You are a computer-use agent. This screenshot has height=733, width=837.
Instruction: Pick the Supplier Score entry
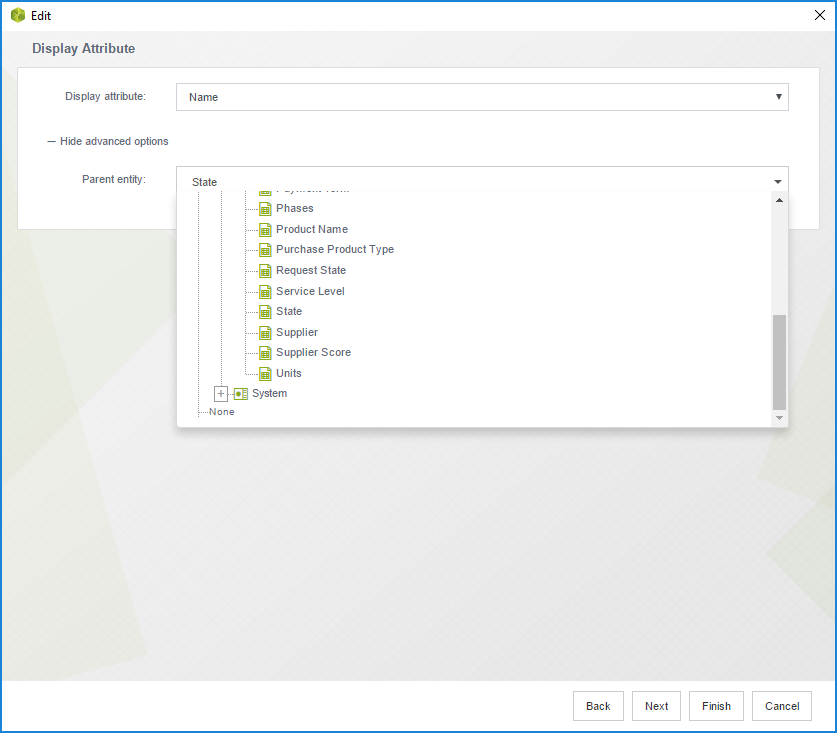coord(313,352)
